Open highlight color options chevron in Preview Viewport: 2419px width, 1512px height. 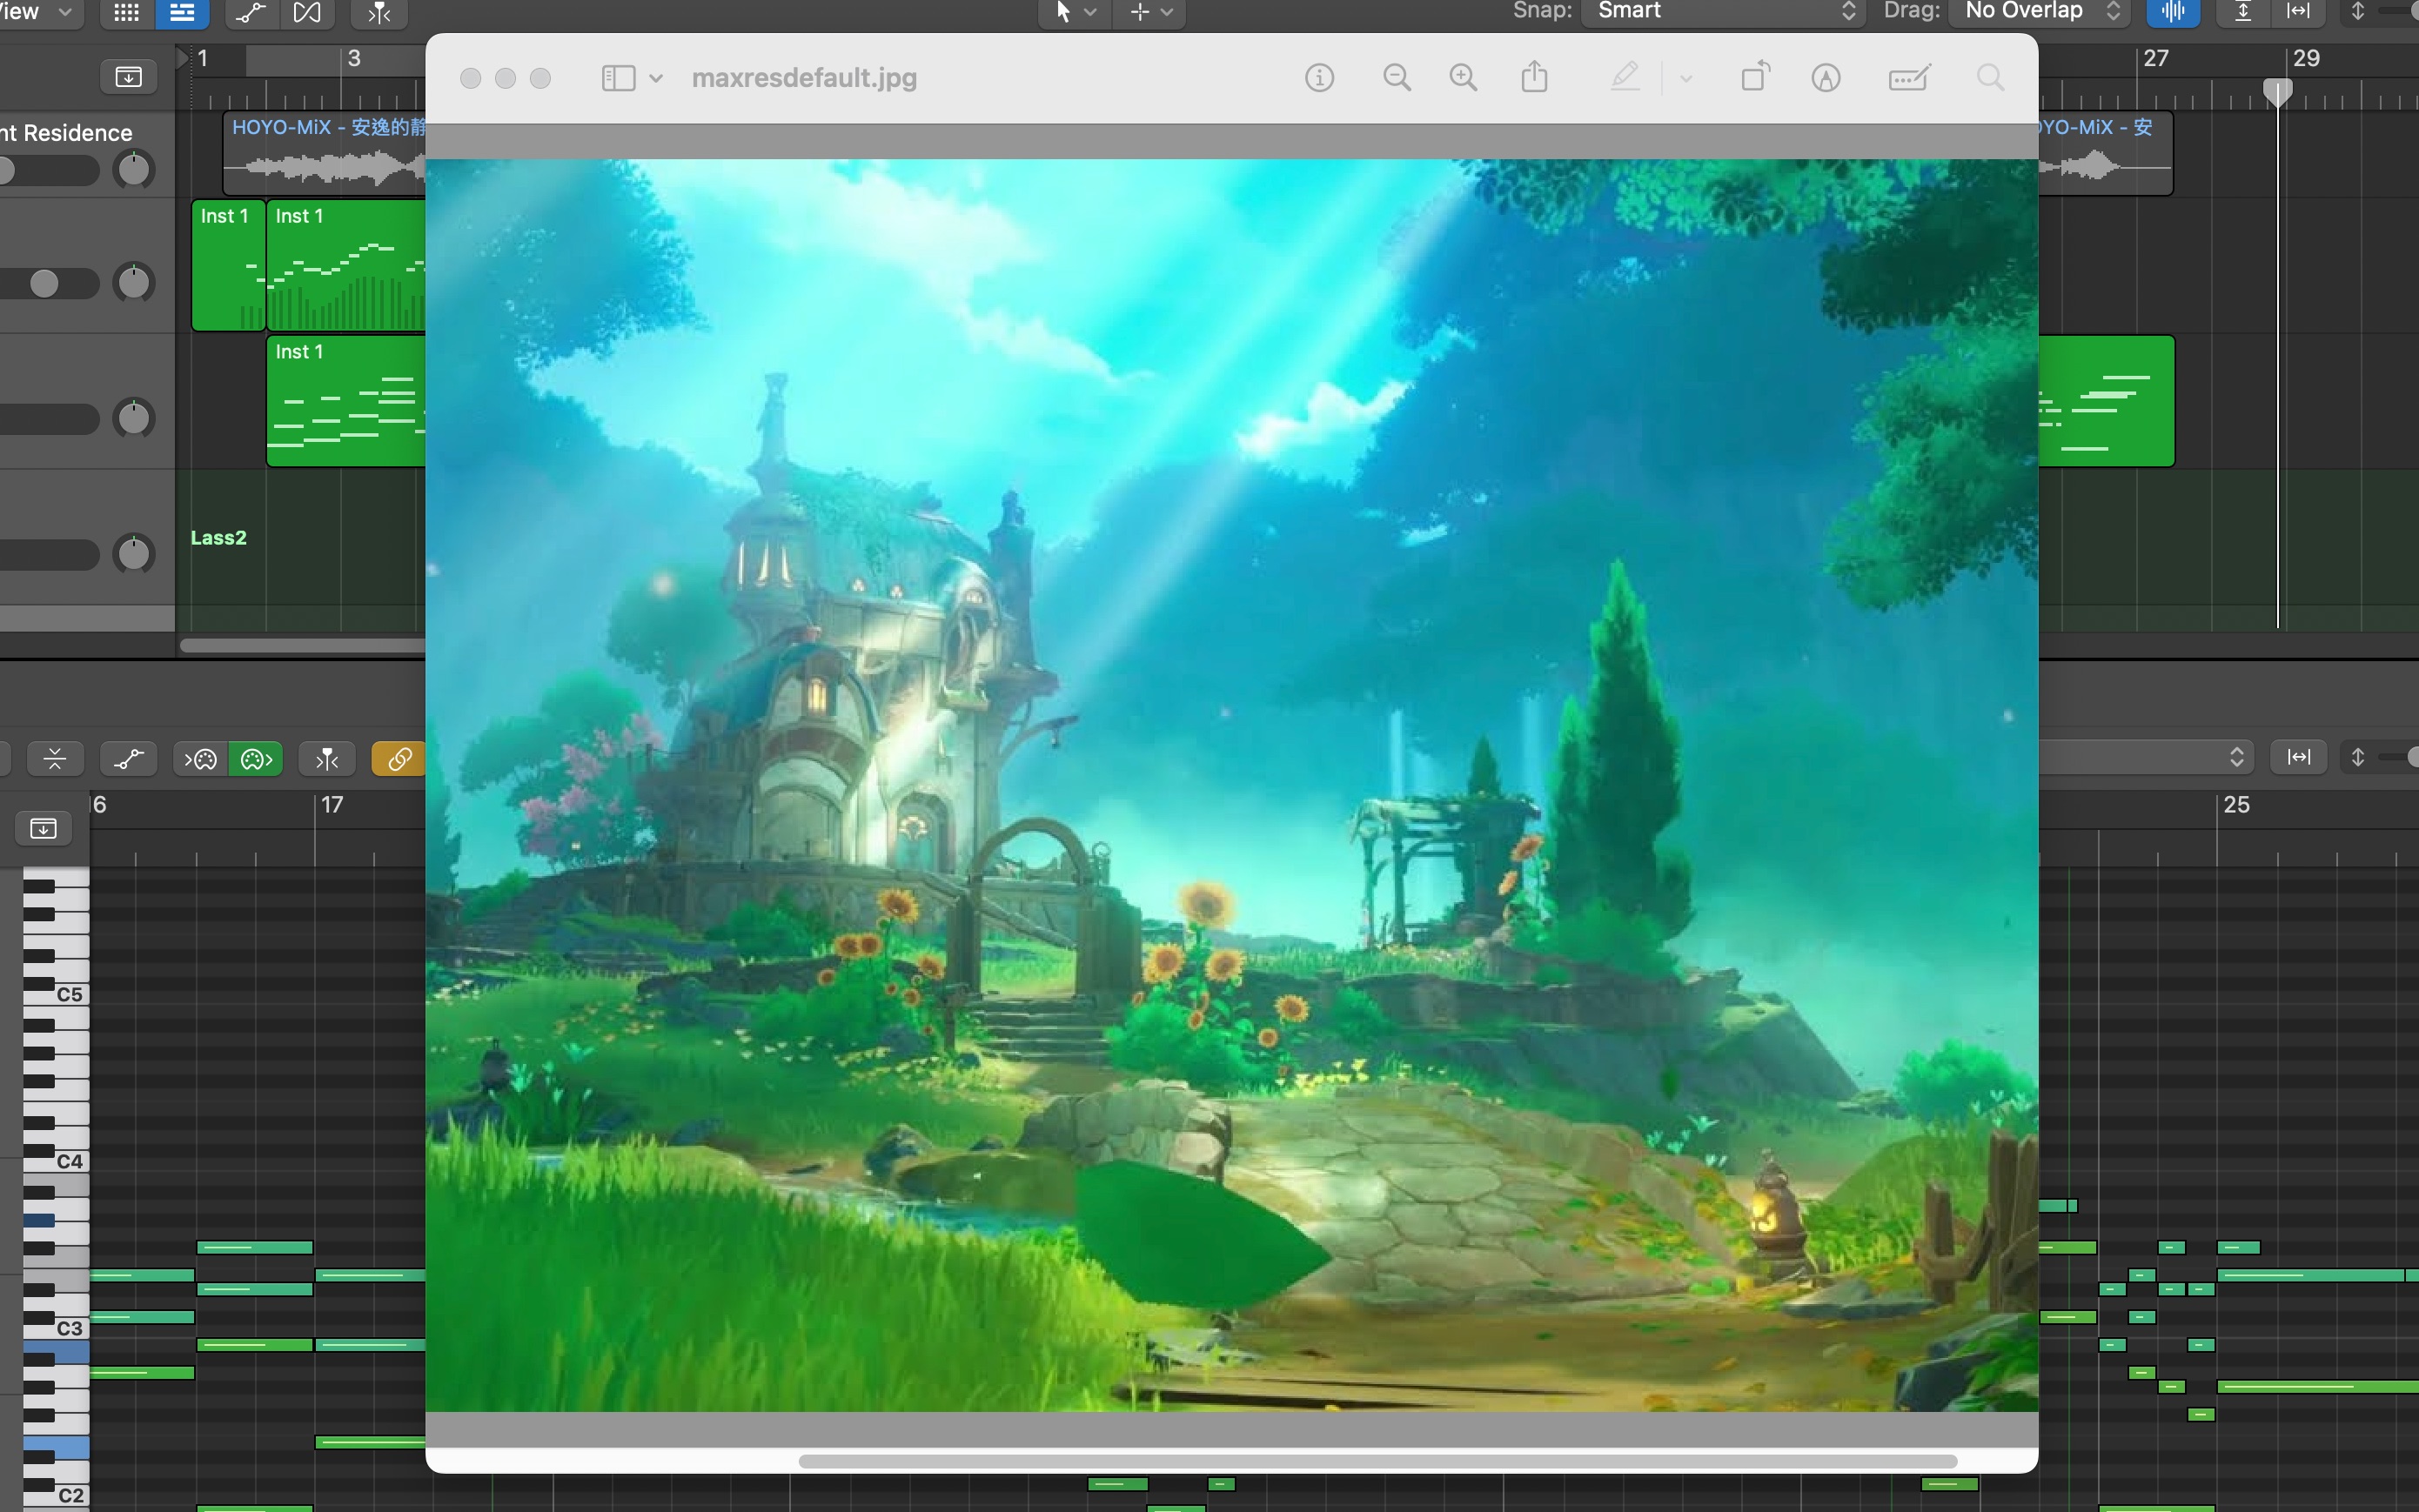pos(1686,78)
